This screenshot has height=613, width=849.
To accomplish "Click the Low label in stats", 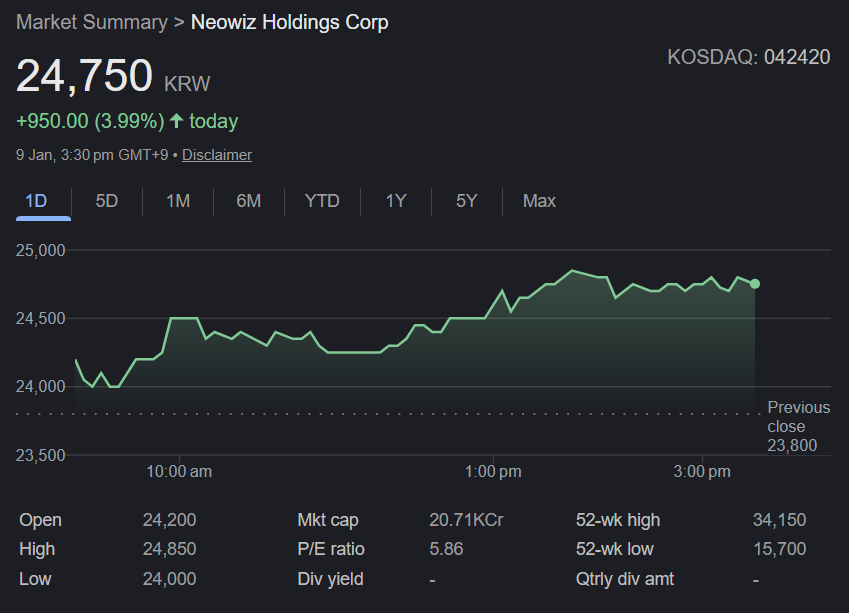I will [35, 579].
